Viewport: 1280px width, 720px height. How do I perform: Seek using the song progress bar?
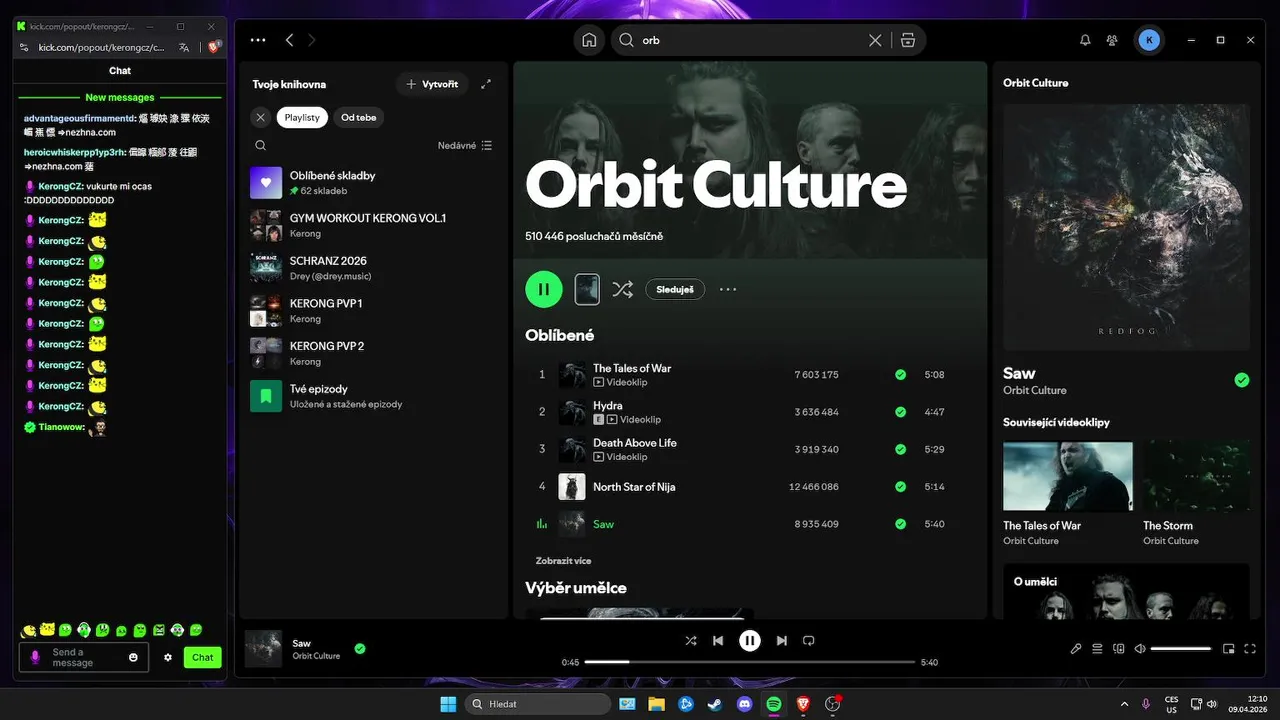pos(750,662)
